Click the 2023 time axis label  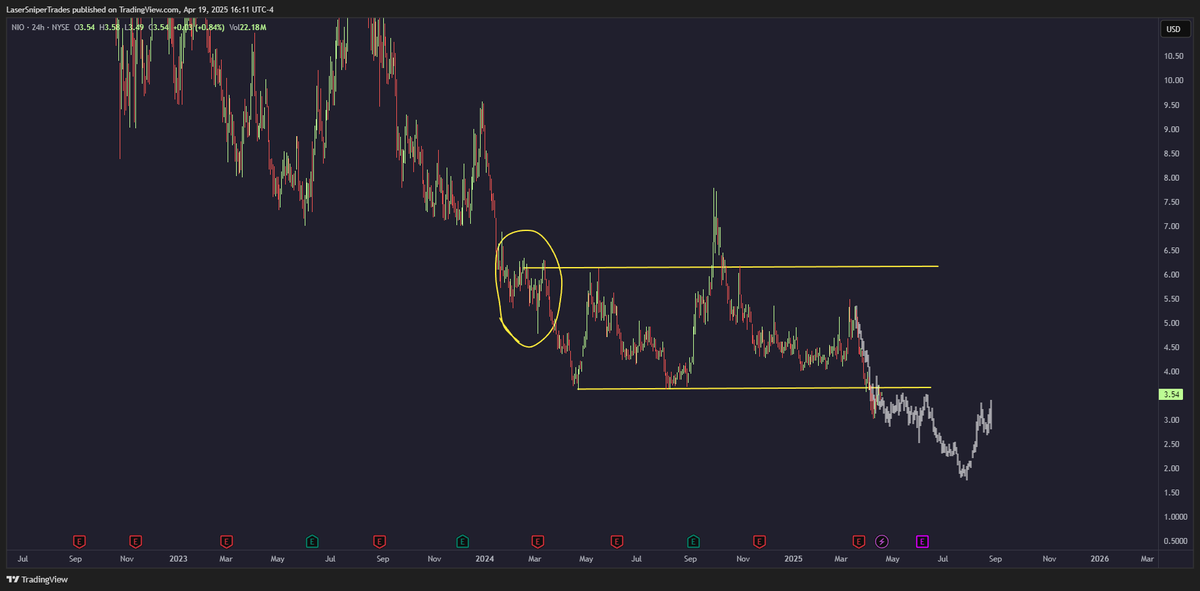click(x=178, y=560)
